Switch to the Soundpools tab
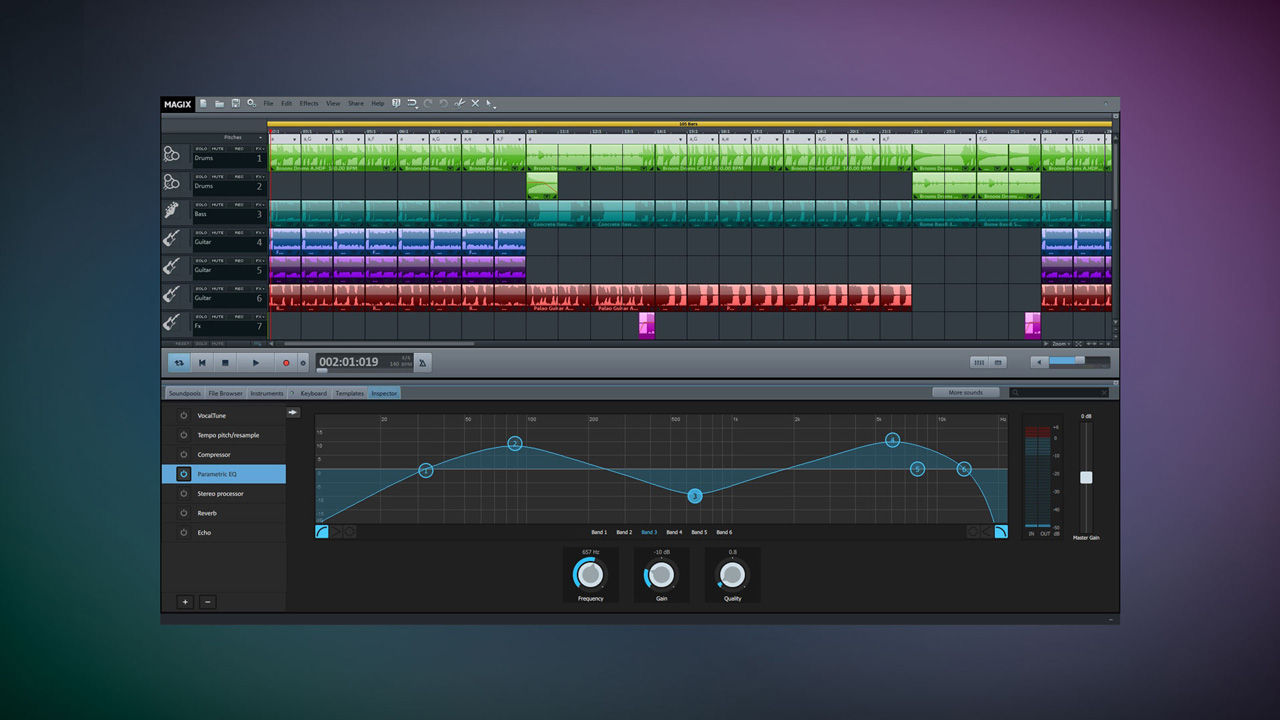This screenshot has width=1280, height=720. click(x=185, y=393)
